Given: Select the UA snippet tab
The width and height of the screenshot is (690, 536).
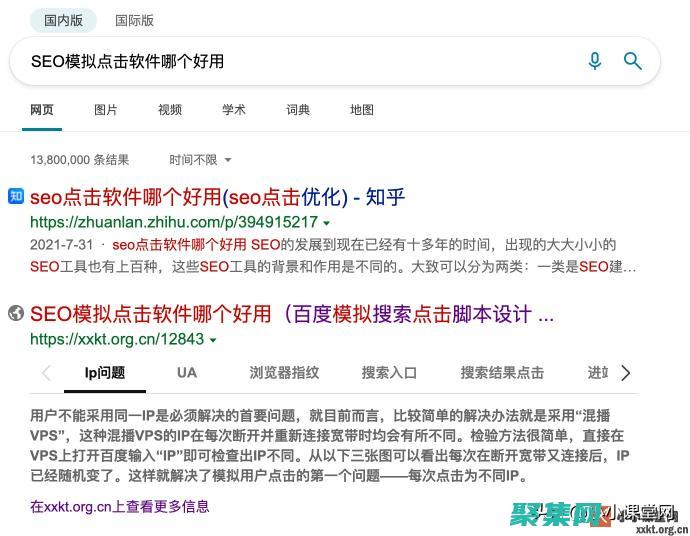Looking at the screenshot, I should coord(187,373).
